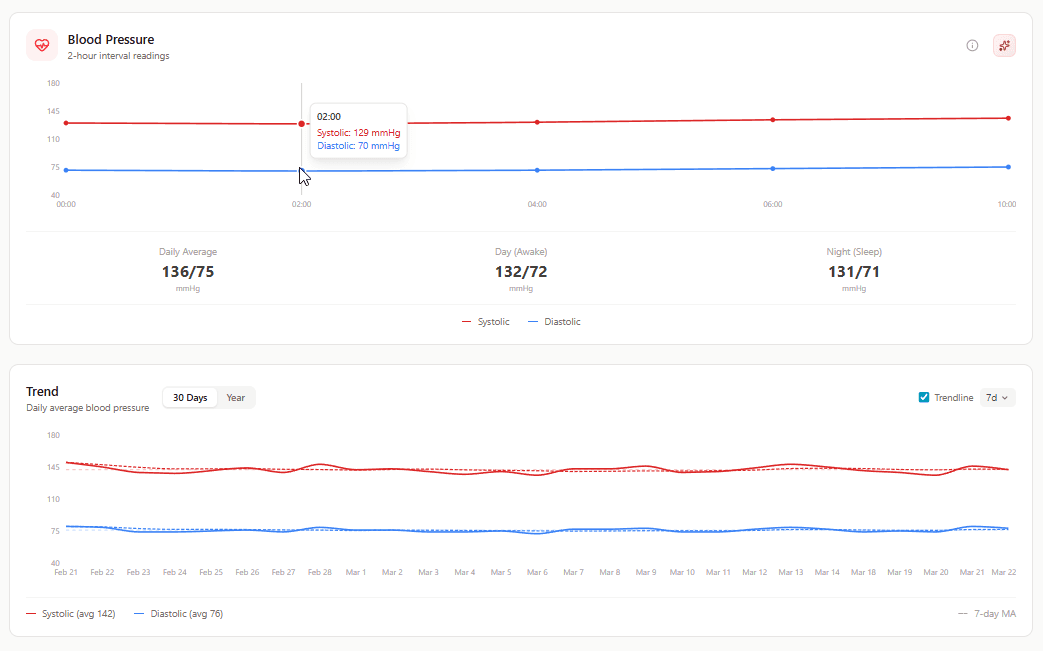Click the Day (Awake) 132/72 reading
The width and height of the screenshot is (1043, 651).
tap(521, 271)
